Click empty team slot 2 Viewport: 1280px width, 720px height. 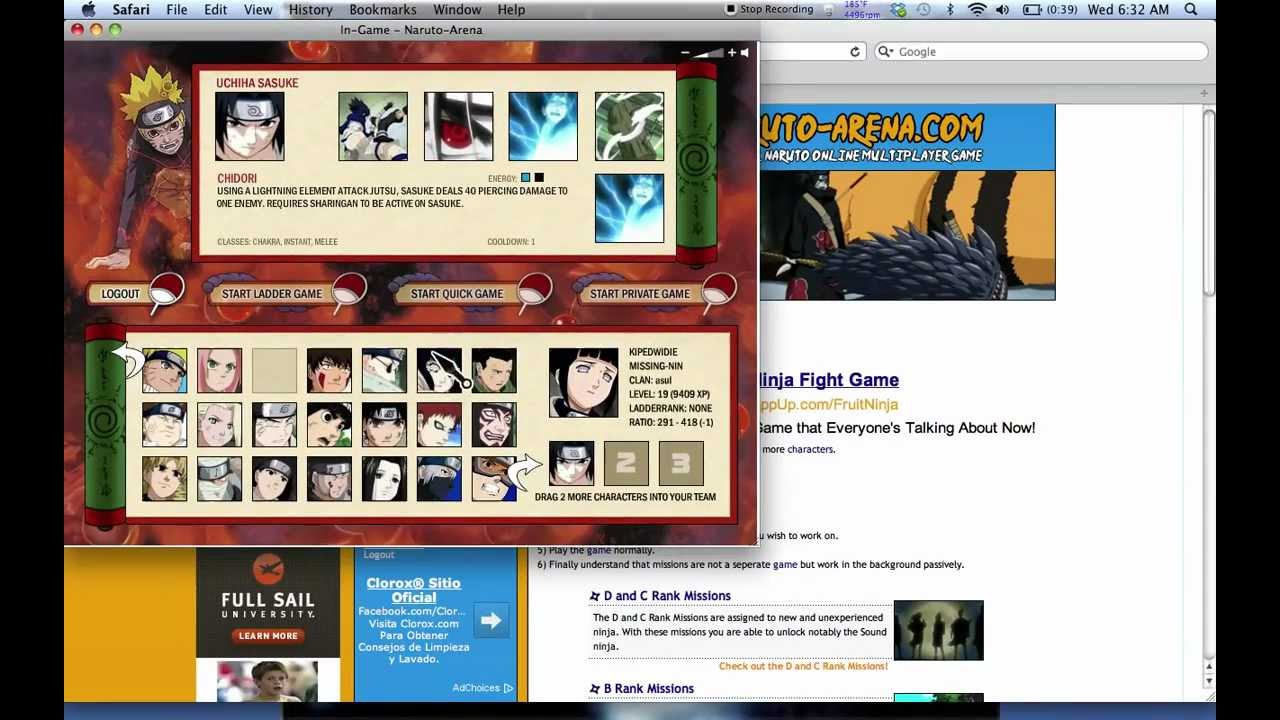626,464
